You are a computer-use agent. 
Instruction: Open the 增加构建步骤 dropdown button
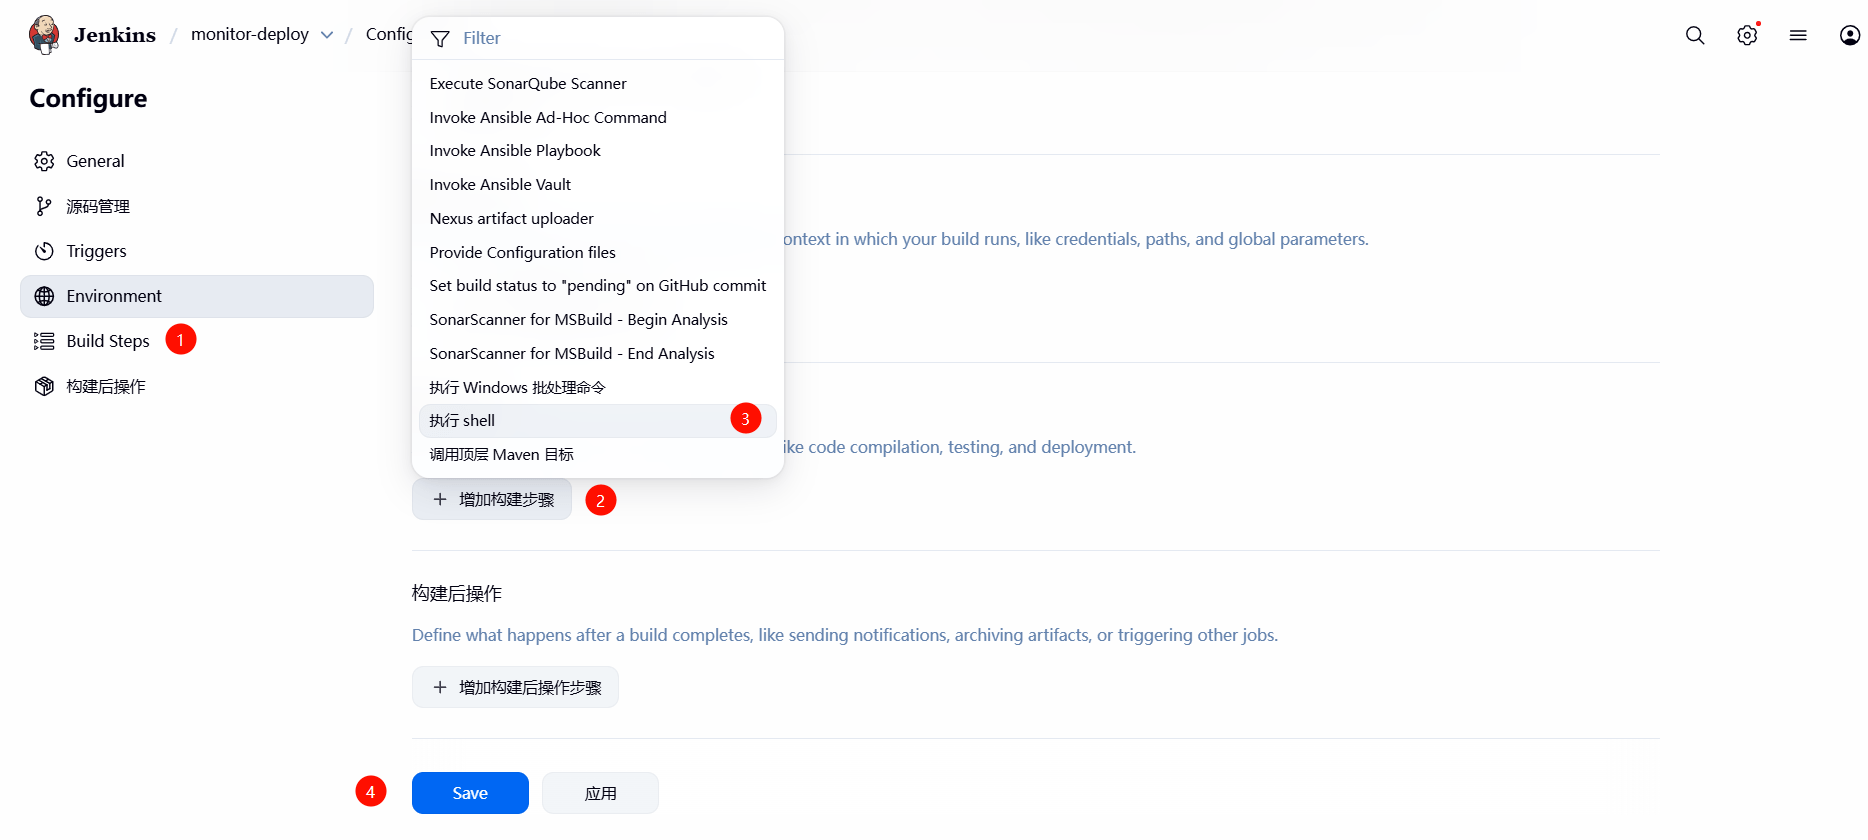[492, 499]
